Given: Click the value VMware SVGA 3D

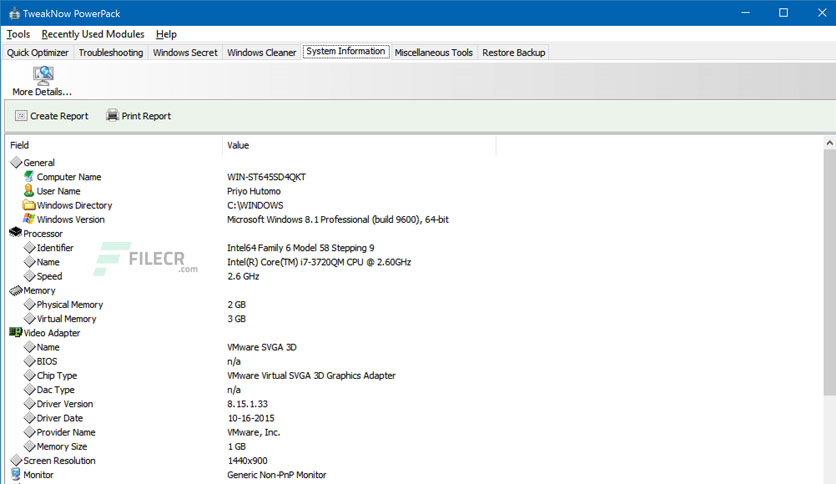Looking at the screenshot, I should 262,347.
